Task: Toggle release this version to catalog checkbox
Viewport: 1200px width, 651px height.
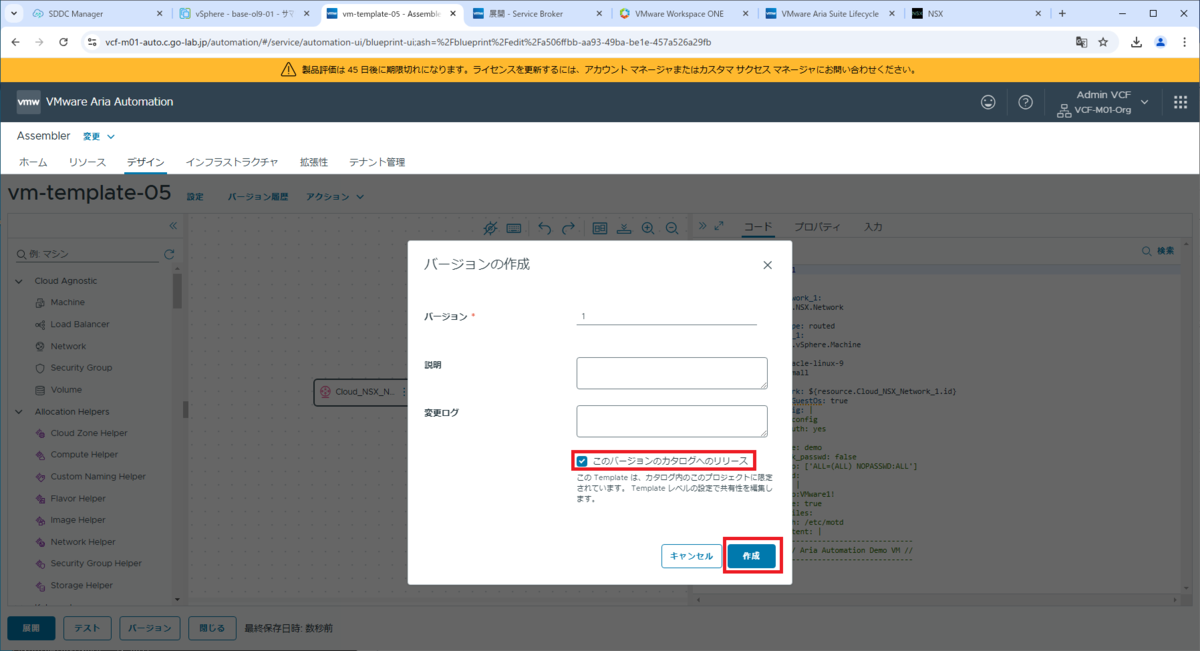Action: [582, 461]
